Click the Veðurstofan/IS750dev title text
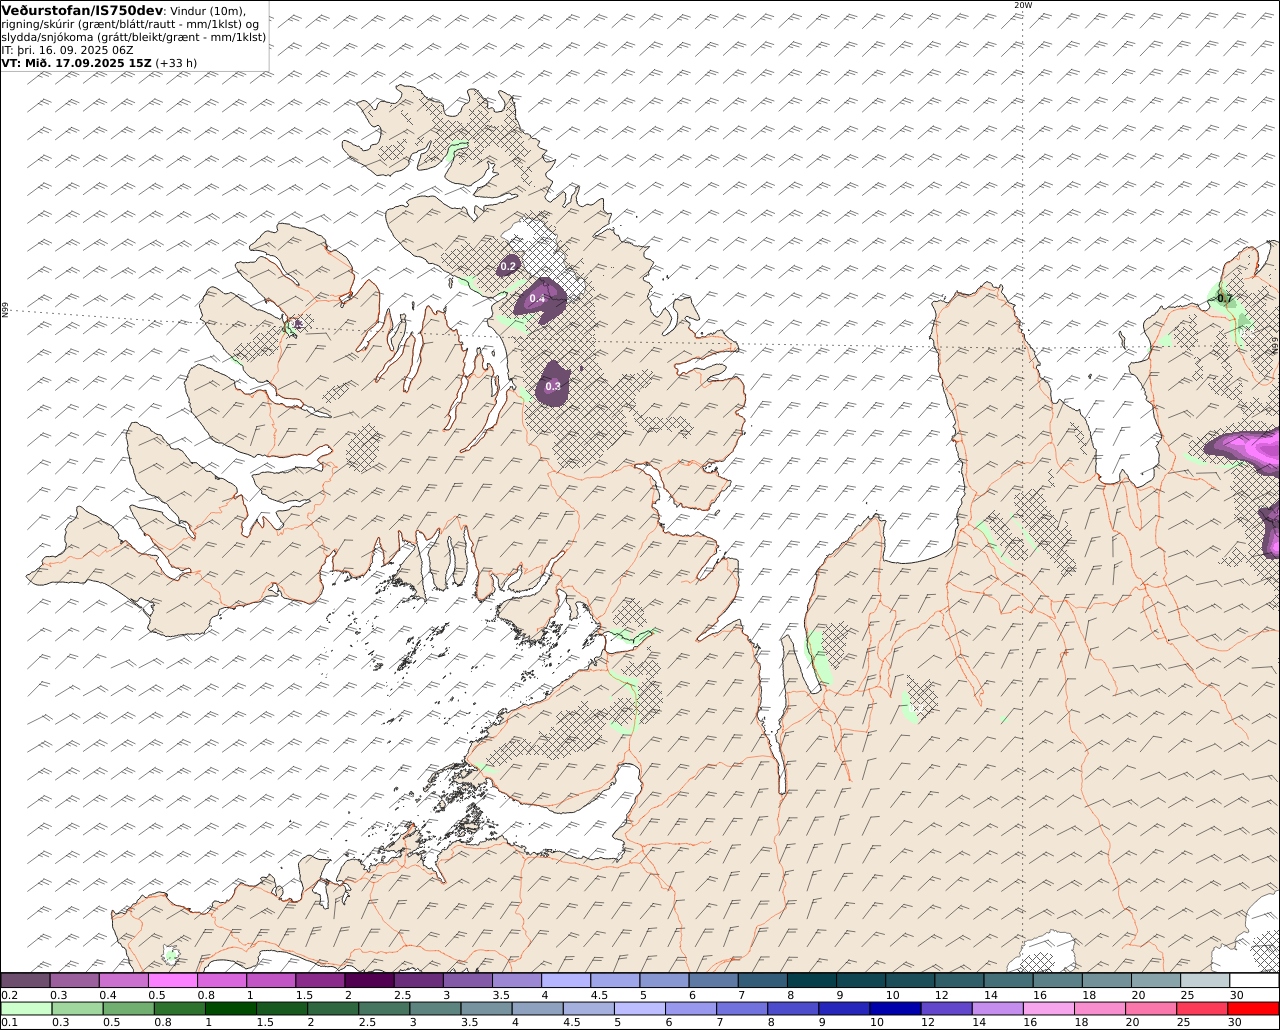The height and width of the screenshot is (1030, 1280). pyautogui.click(x=82, y=11)
